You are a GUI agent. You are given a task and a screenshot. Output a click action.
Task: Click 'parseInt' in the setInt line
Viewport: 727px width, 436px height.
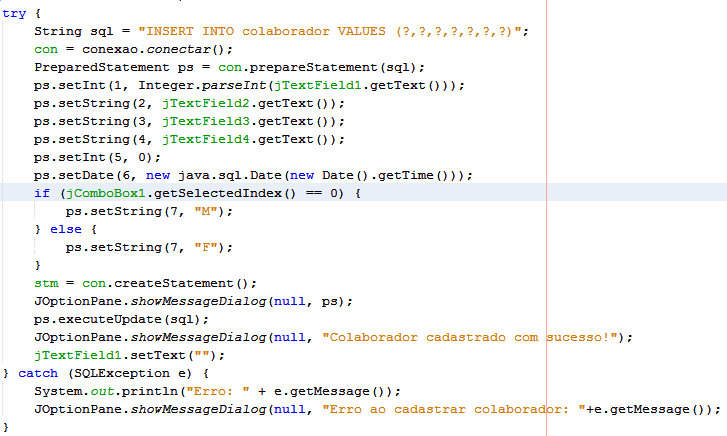pos(234,85)
